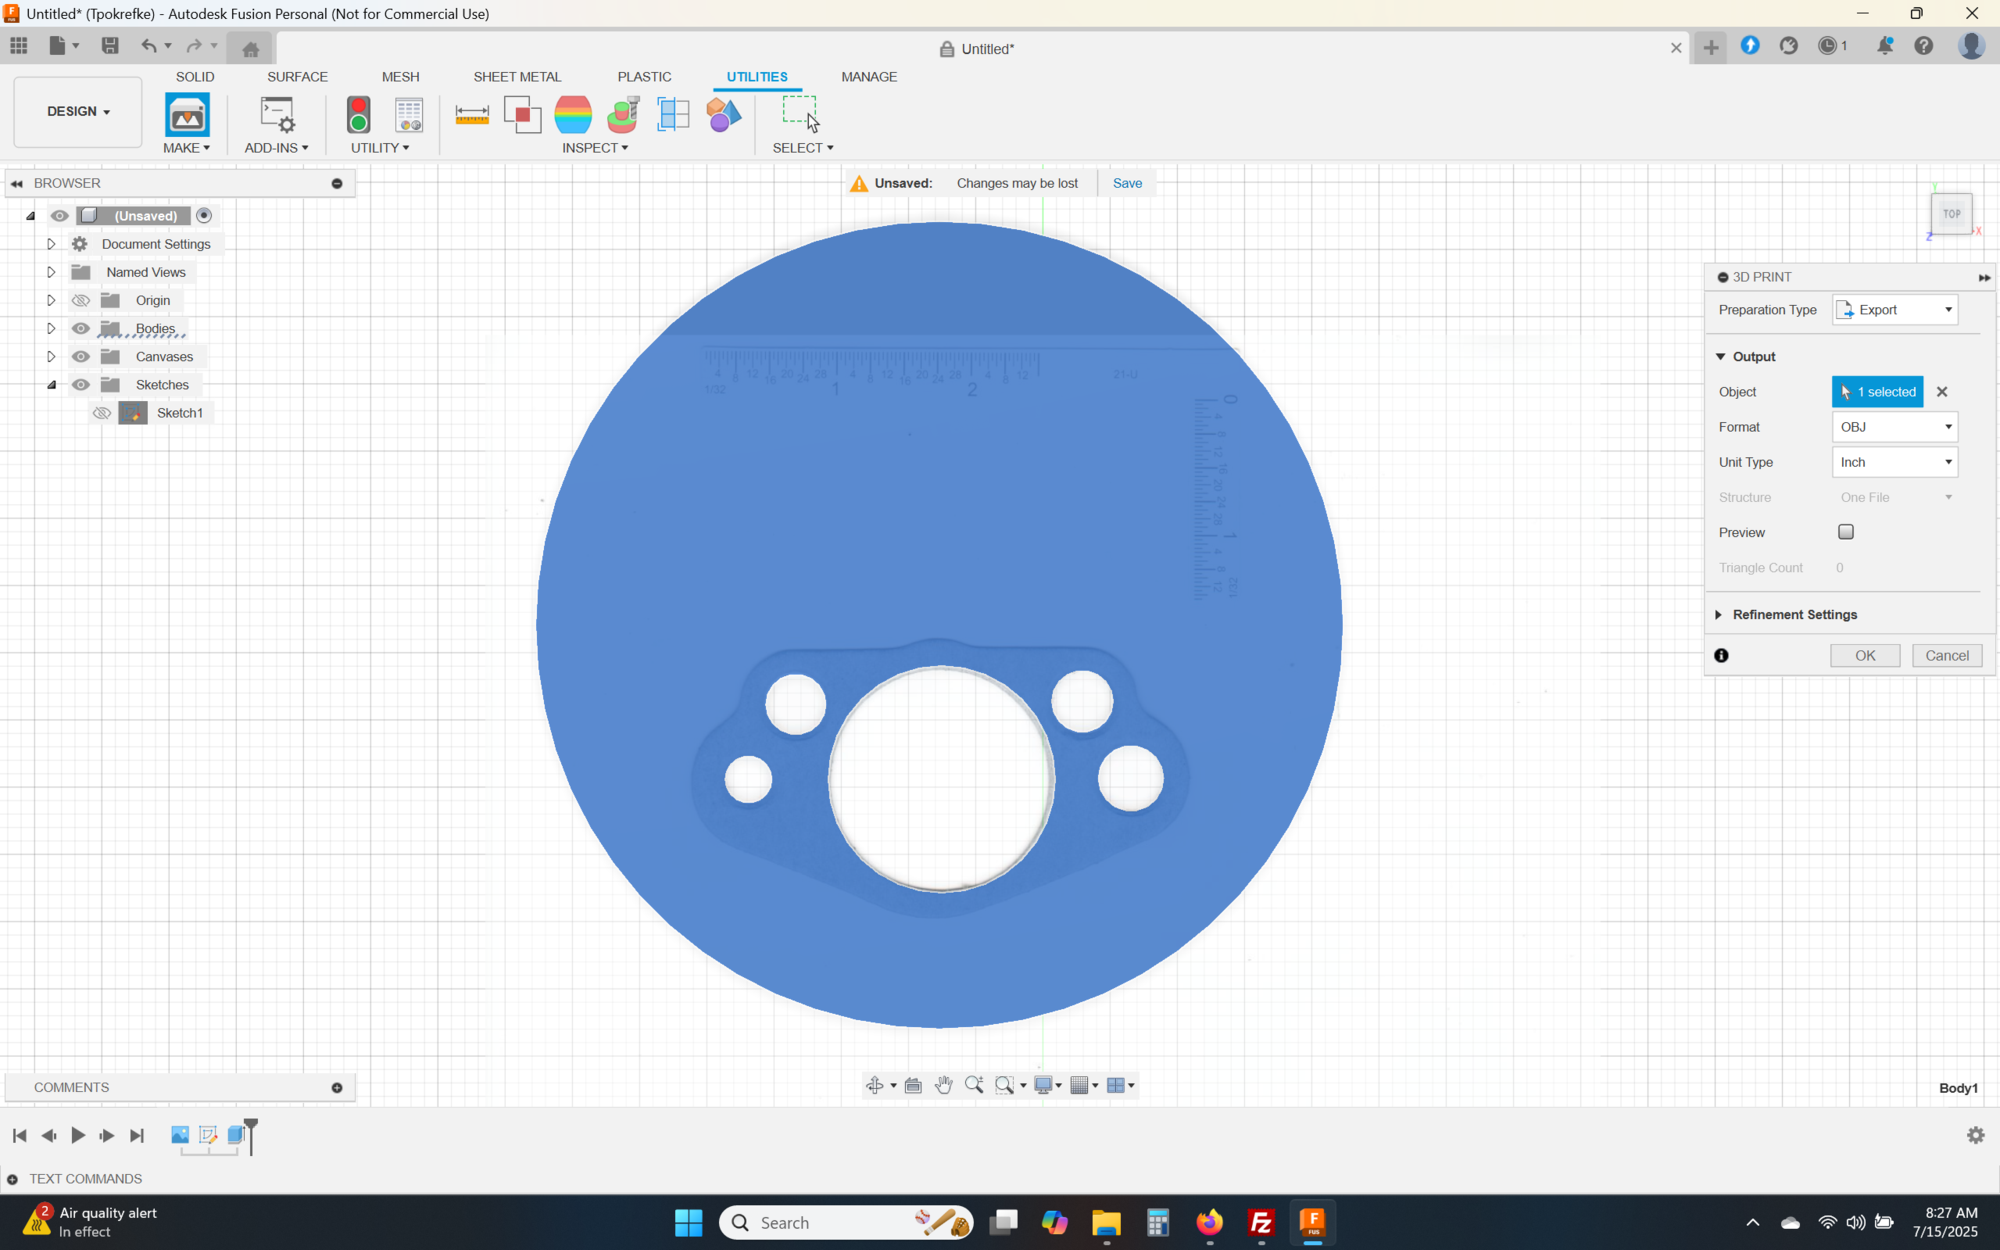Click the timeline play button
This screenshot has height=1250, width=2000.
pos(78,1135)
